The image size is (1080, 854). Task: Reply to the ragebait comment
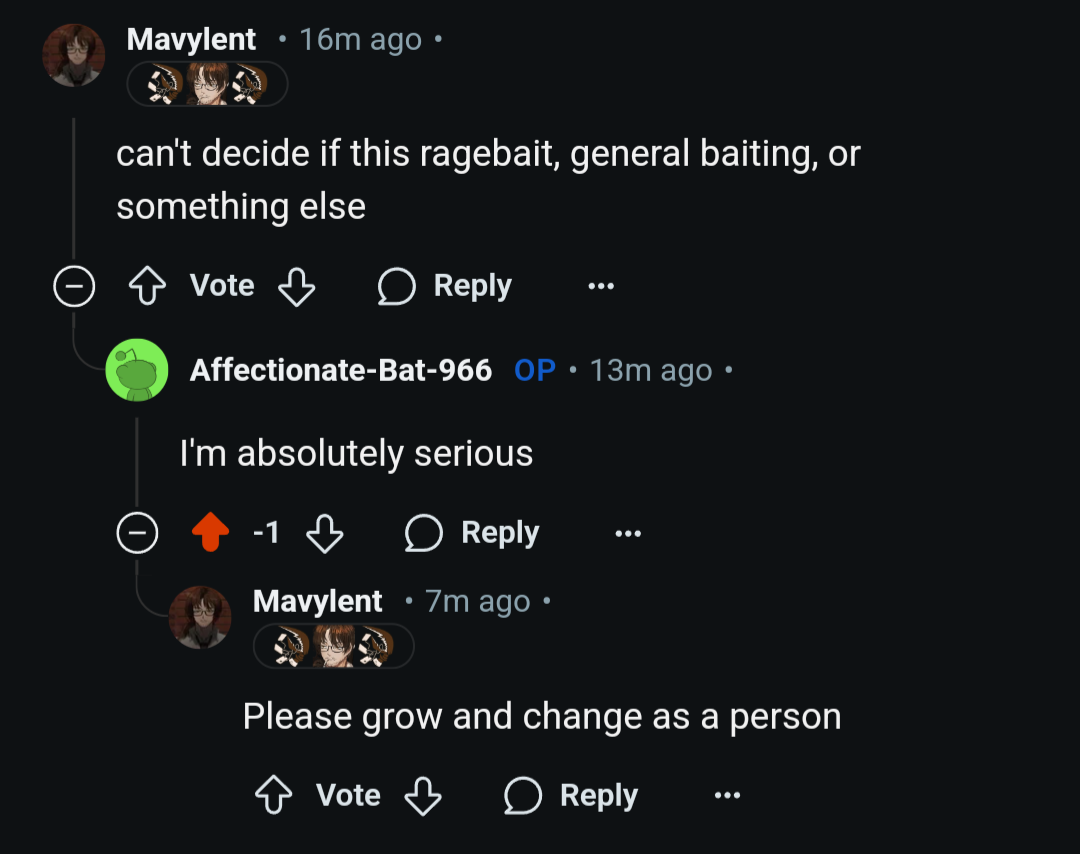click(445, 287)
